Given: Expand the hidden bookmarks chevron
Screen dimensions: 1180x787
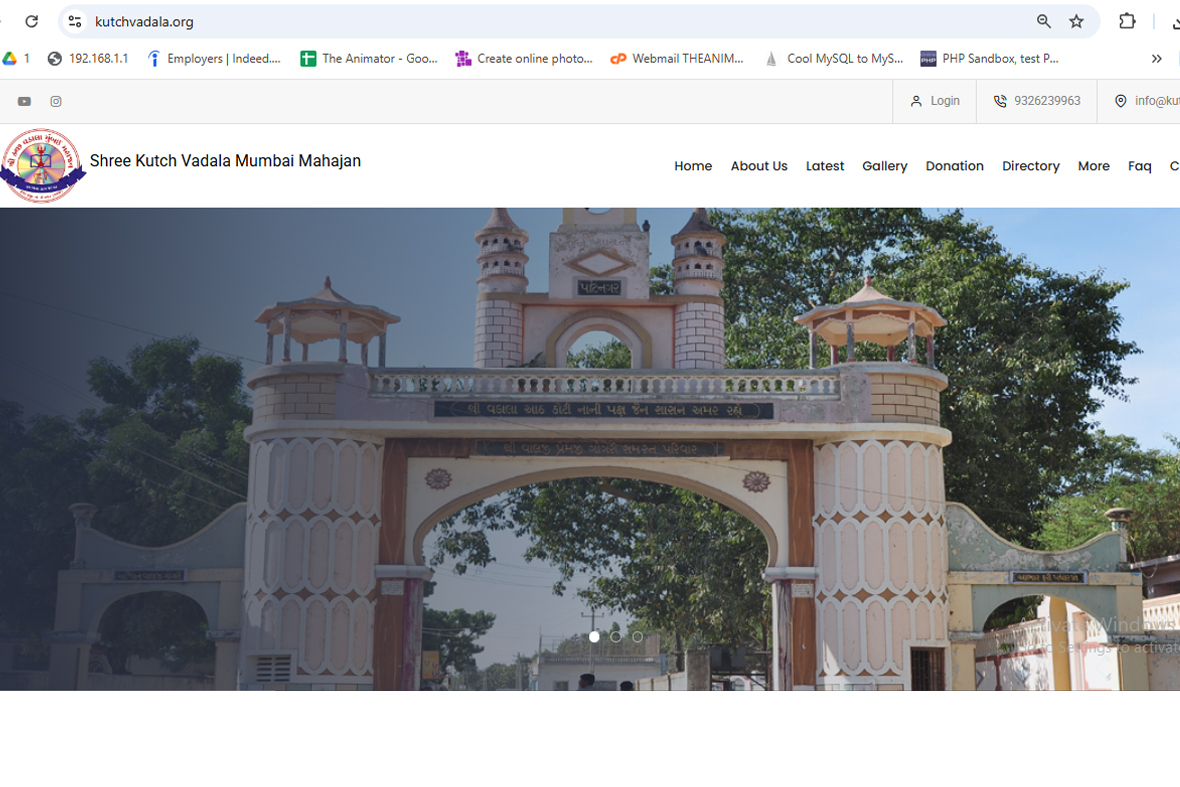Looking at the screenshot, I should click(x=1157, y=58).
